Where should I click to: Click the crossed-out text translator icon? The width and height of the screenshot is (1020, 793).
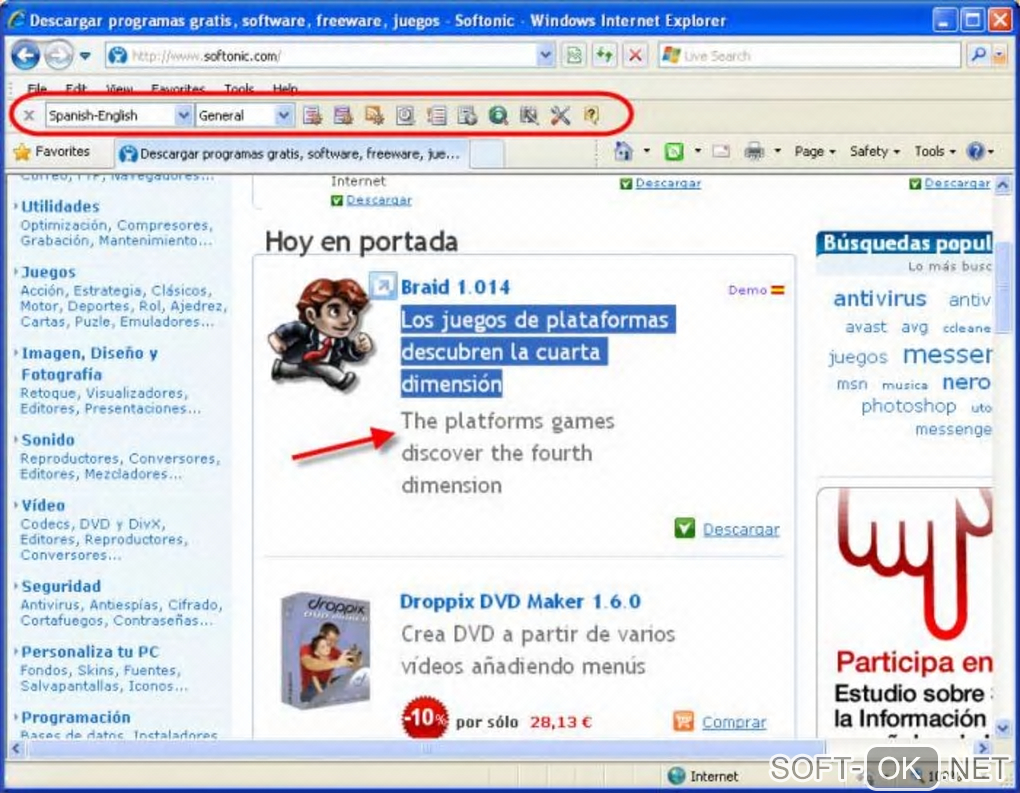[529, 116]
